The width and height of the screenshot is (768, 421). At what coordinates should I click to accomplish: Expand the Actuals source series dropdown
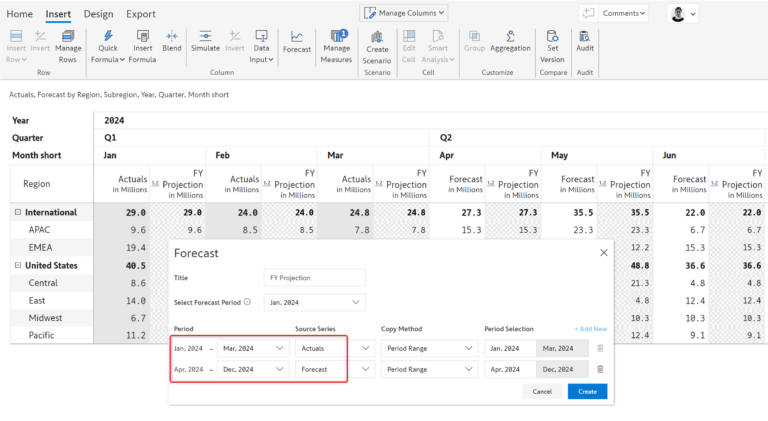point(366,348)
